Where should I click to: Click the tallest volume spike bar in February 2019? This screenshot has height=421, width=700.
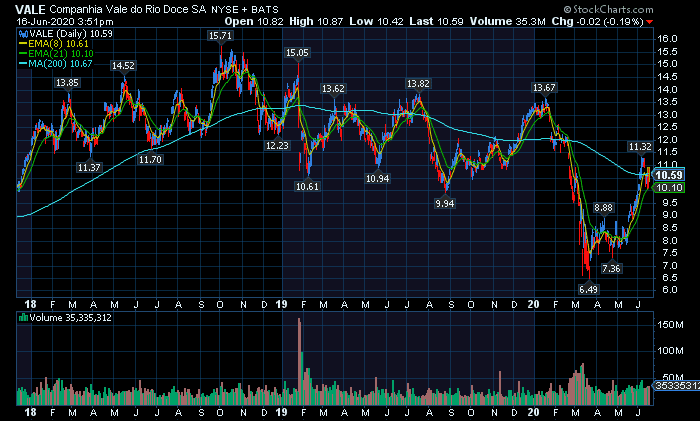tap(299, 361)
